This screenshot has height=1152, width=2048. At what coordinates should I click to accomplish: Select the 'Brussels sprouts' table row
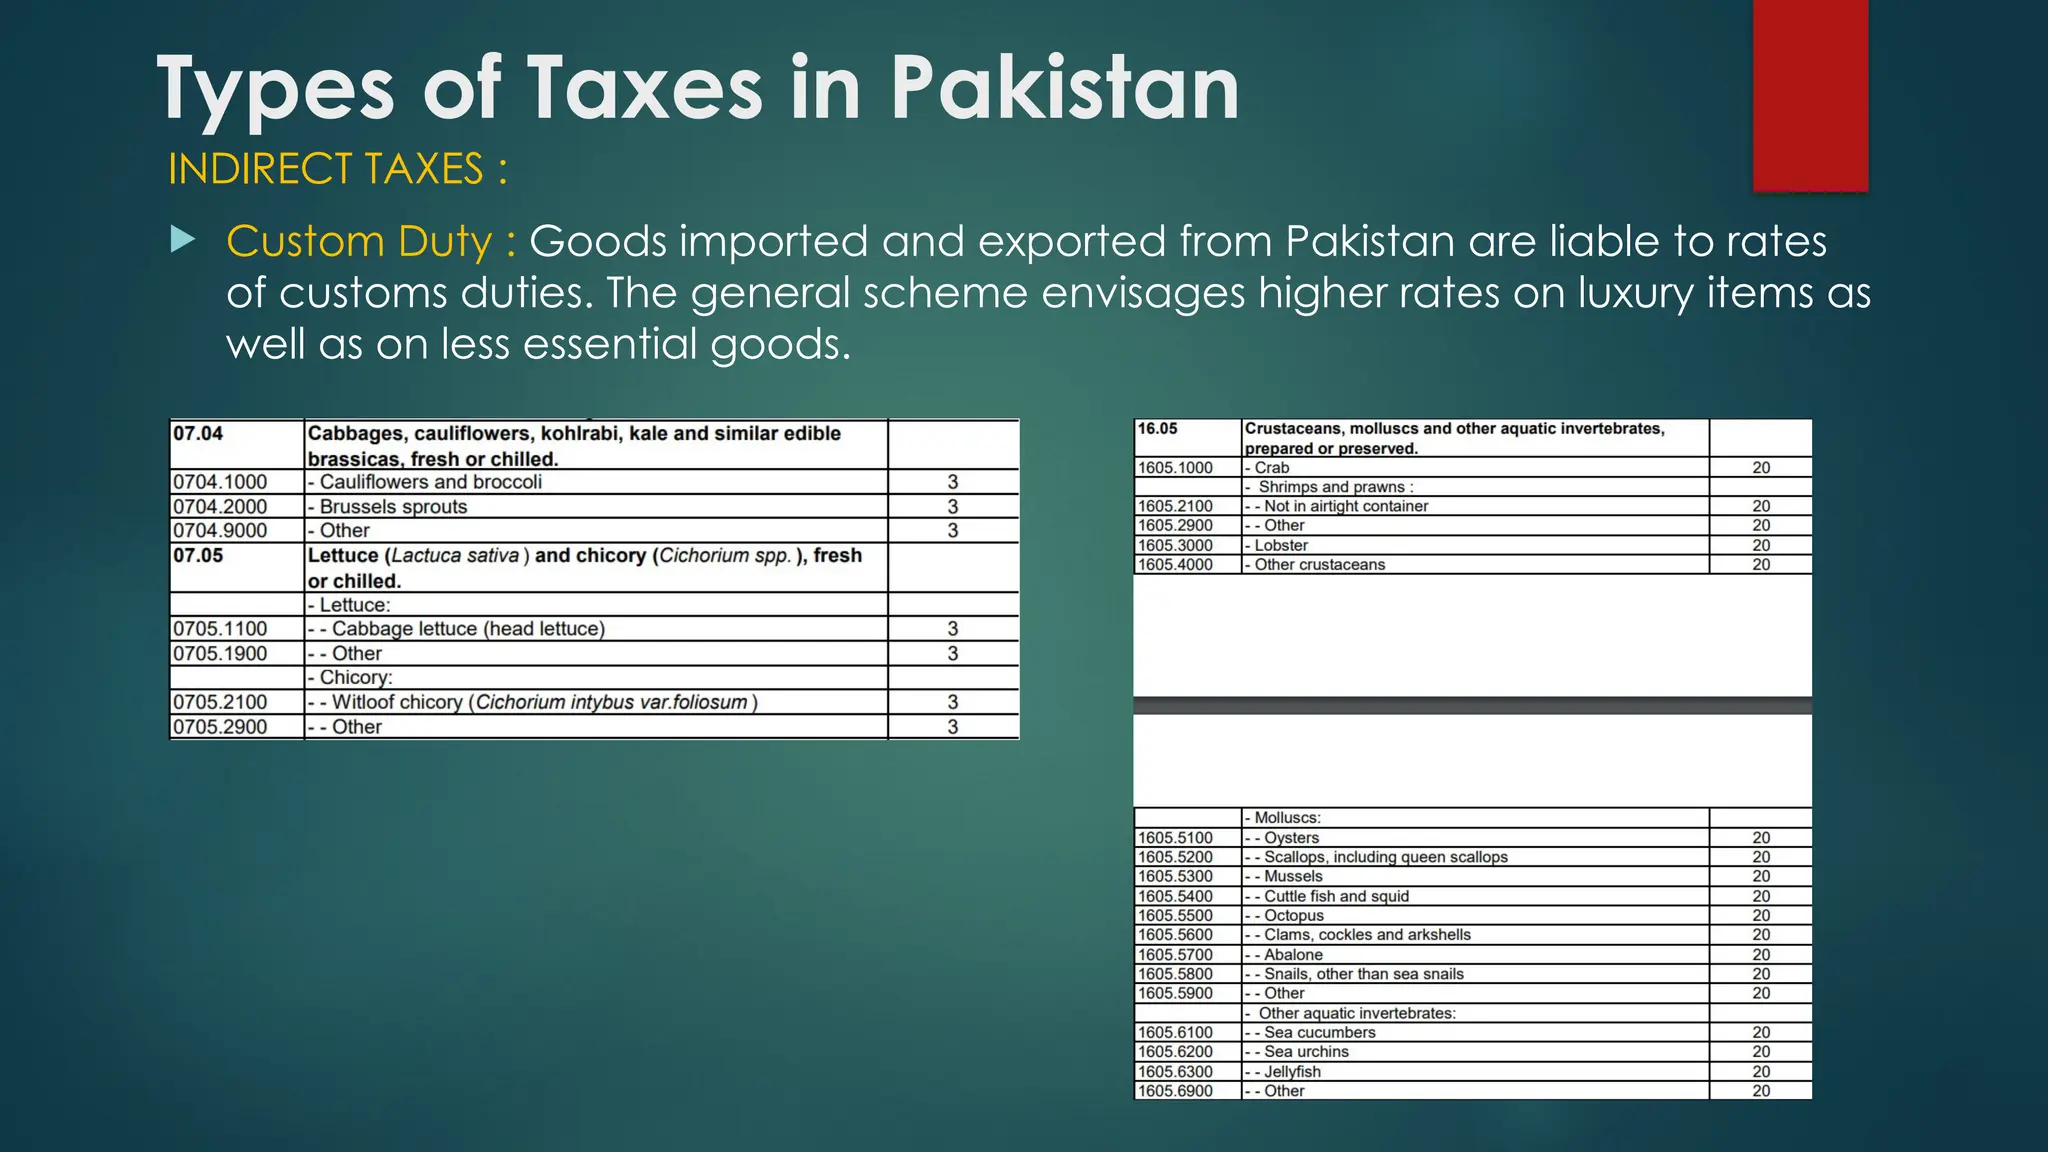pyautogui.click(x=393, y=506)
